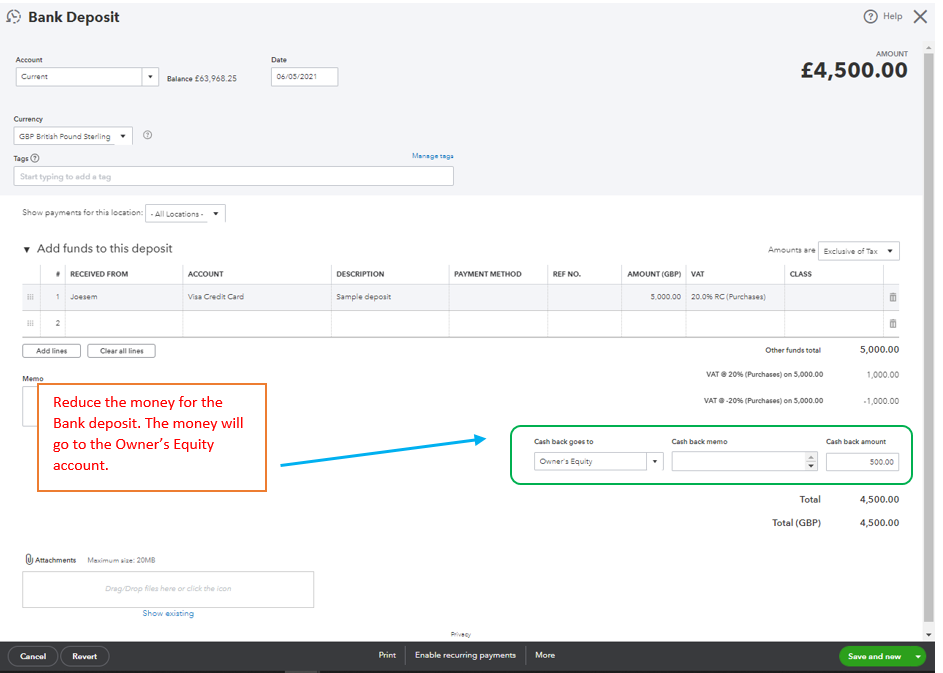Open the More menu in bottom bar
This screenshot has width=943, height=673.
tap(545, 655)
